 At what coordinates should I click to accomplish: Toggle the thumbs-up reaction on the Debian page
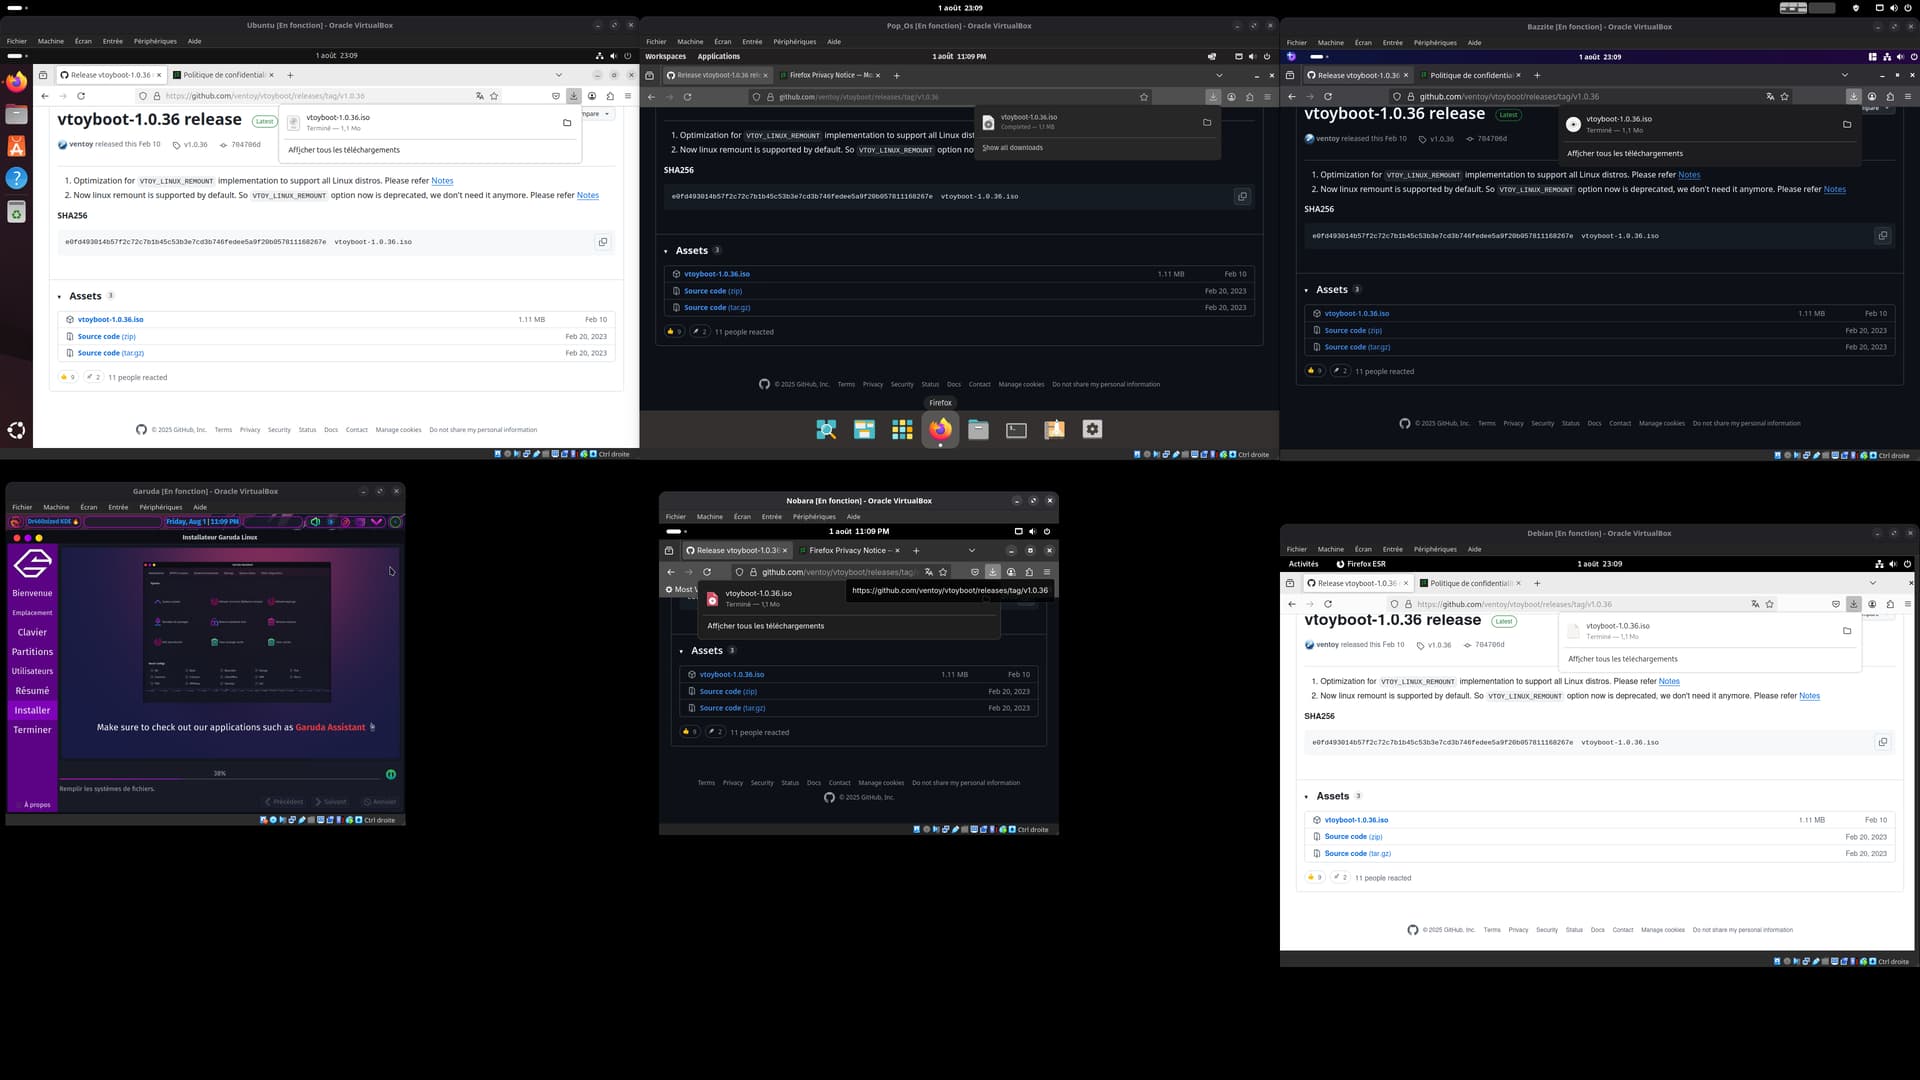pos(1314,878)
